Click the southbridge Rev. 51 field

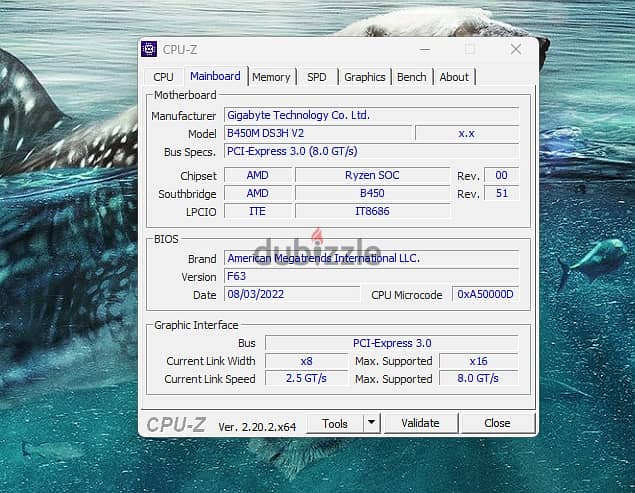tap(501, 193)
